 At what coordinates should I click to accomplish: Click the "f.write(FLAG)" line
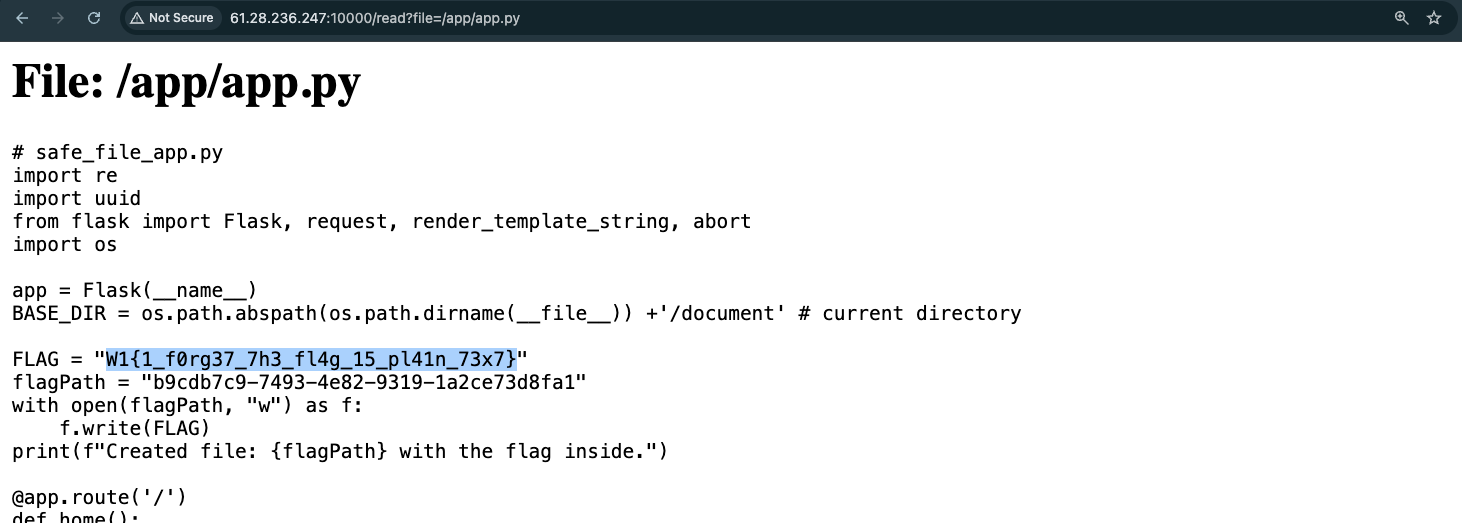pos(135,428)
